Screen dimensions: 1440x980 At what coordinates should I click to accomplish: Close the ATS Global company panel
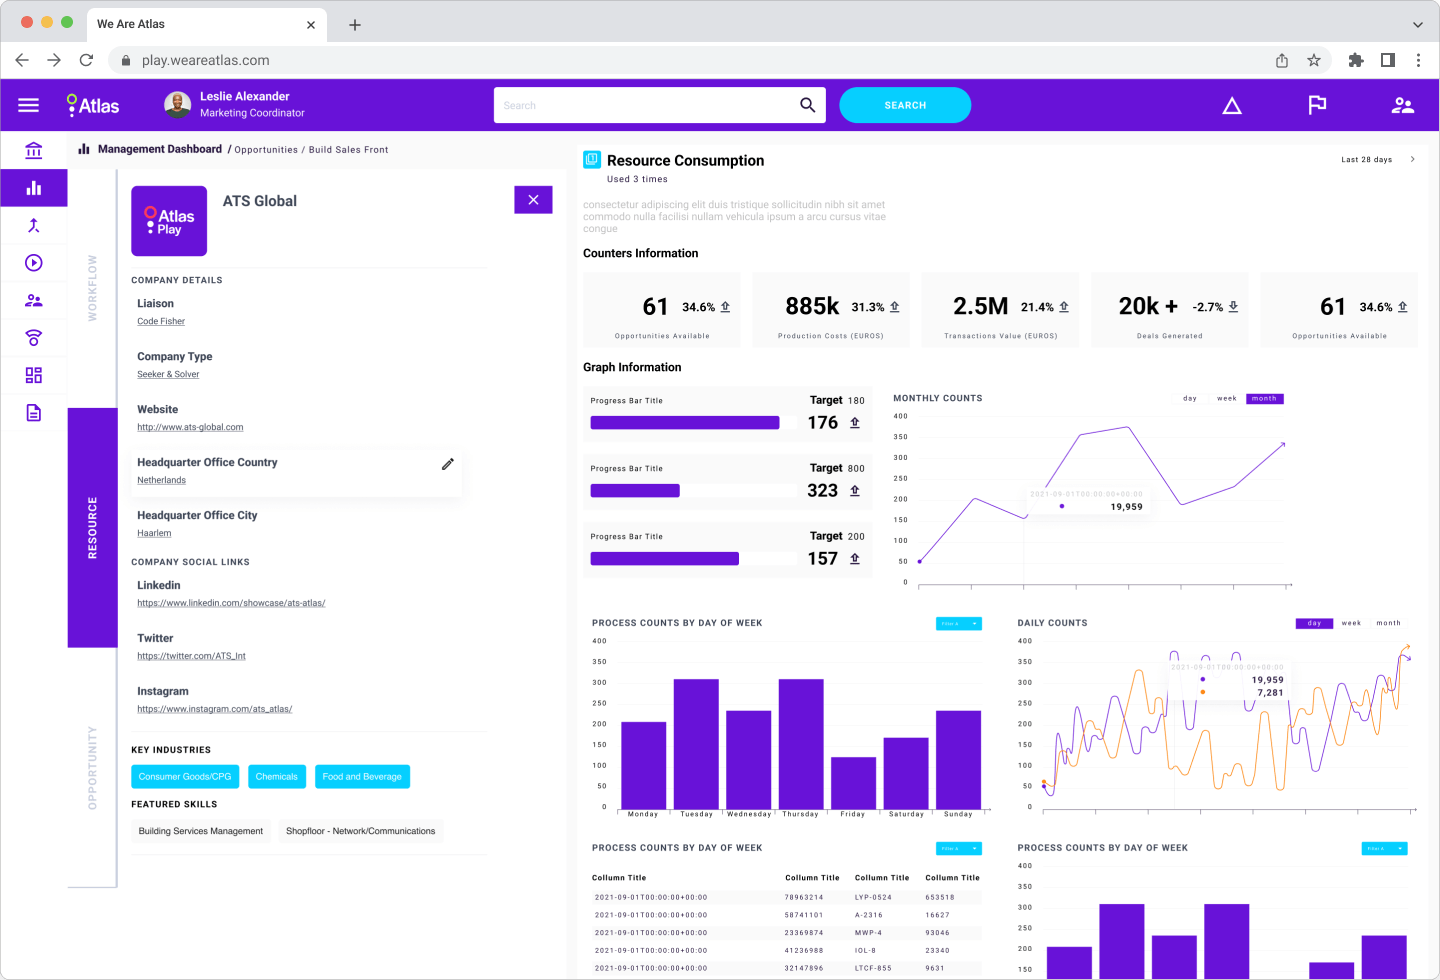(533, 200)
